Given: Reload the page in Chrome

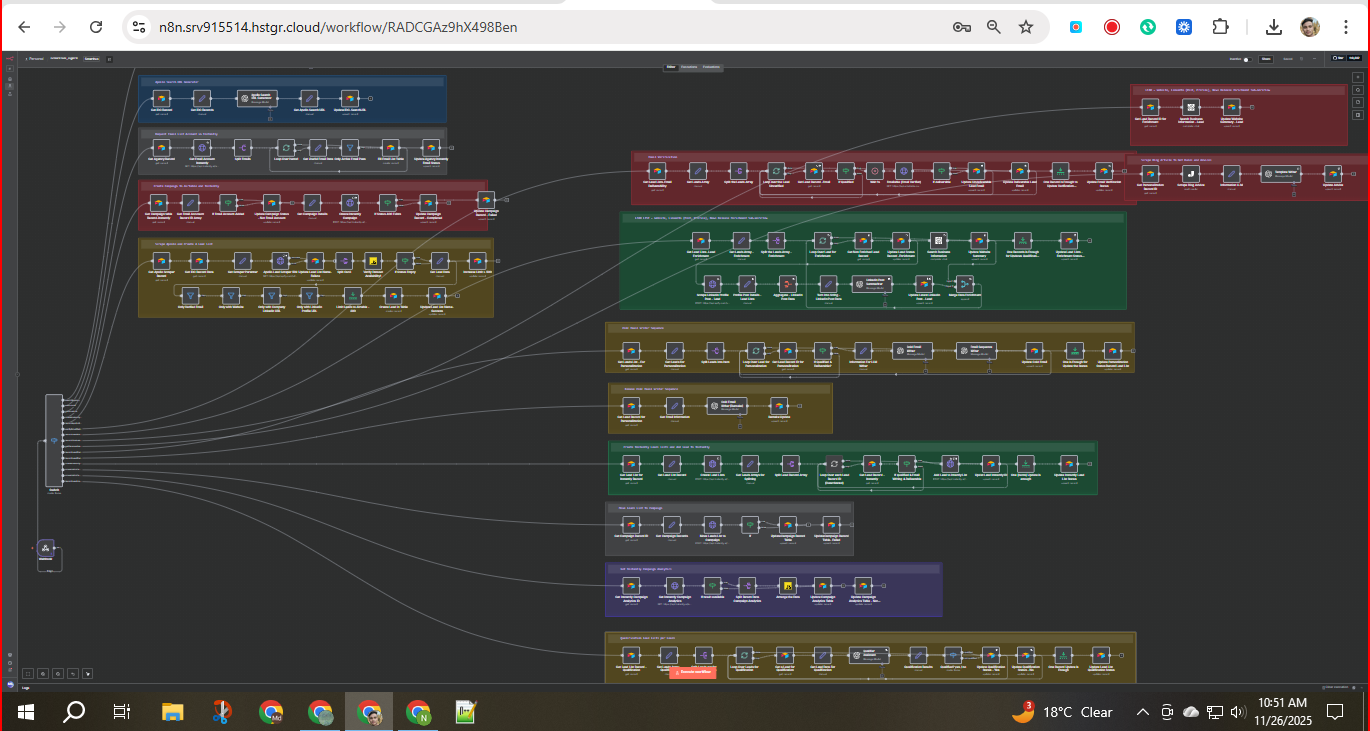Looking at the screenshot, I should click(x=96, y=27).
